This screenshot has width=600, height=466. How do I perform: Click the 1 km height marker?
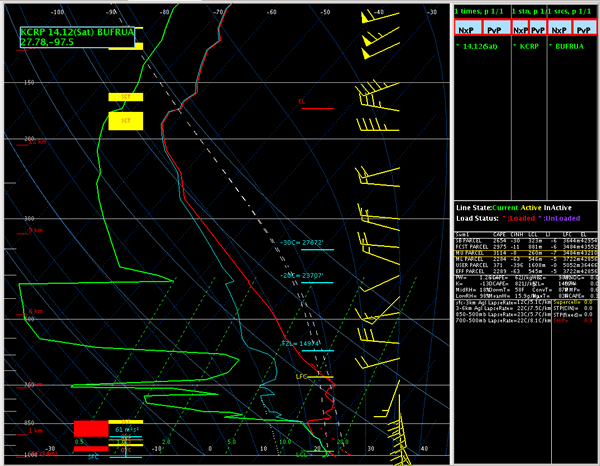tap(36, 431)
